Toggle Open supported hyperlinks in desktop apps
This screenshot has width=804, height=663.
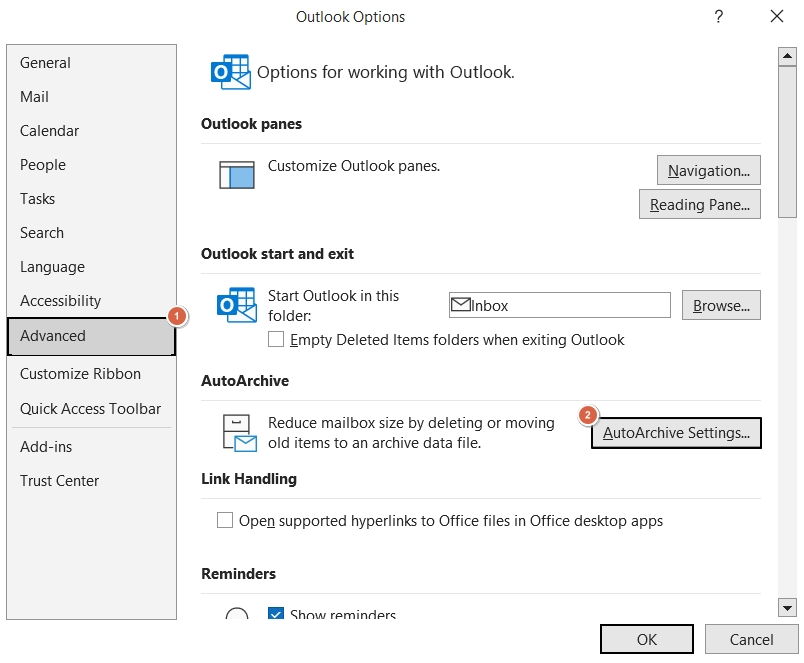pyautogui.click(x=225, y=520)
